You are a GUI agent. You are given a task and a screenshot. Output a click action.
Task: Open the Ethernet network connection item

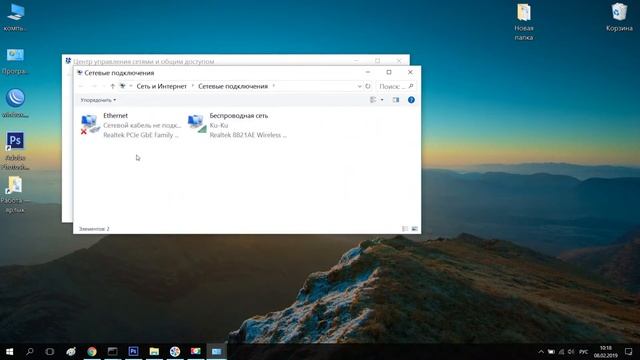click(131, 125)
